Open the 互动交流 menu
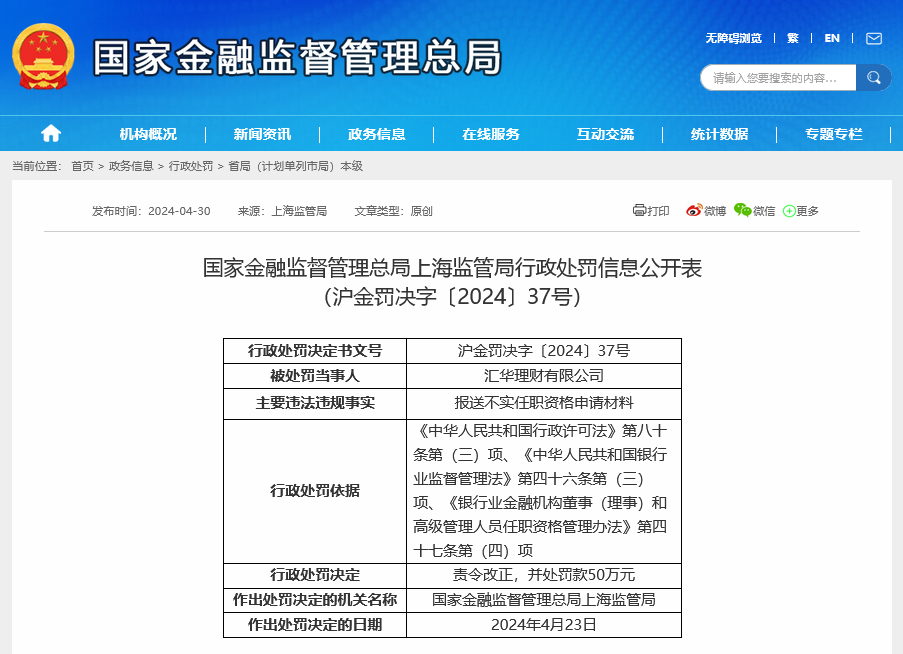Screen dimensions: 903x654 (605, 134)
